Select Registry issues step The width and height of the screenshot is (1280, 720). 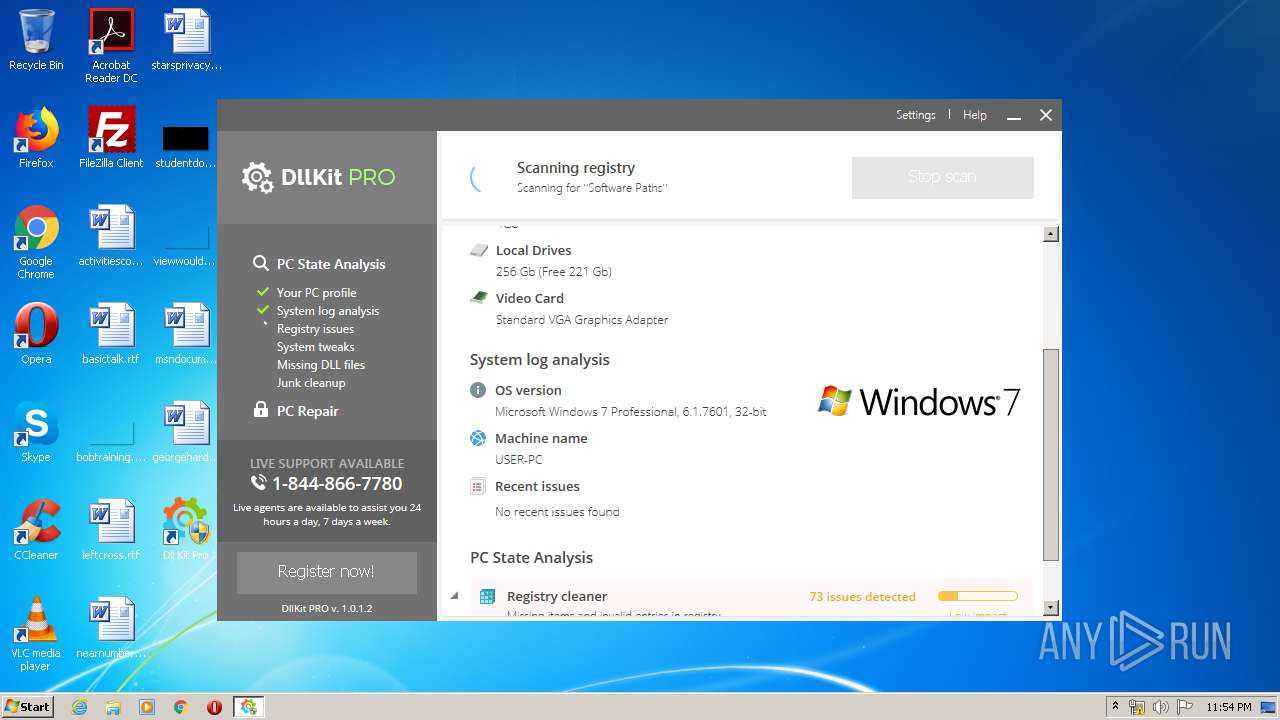(315, 329)
